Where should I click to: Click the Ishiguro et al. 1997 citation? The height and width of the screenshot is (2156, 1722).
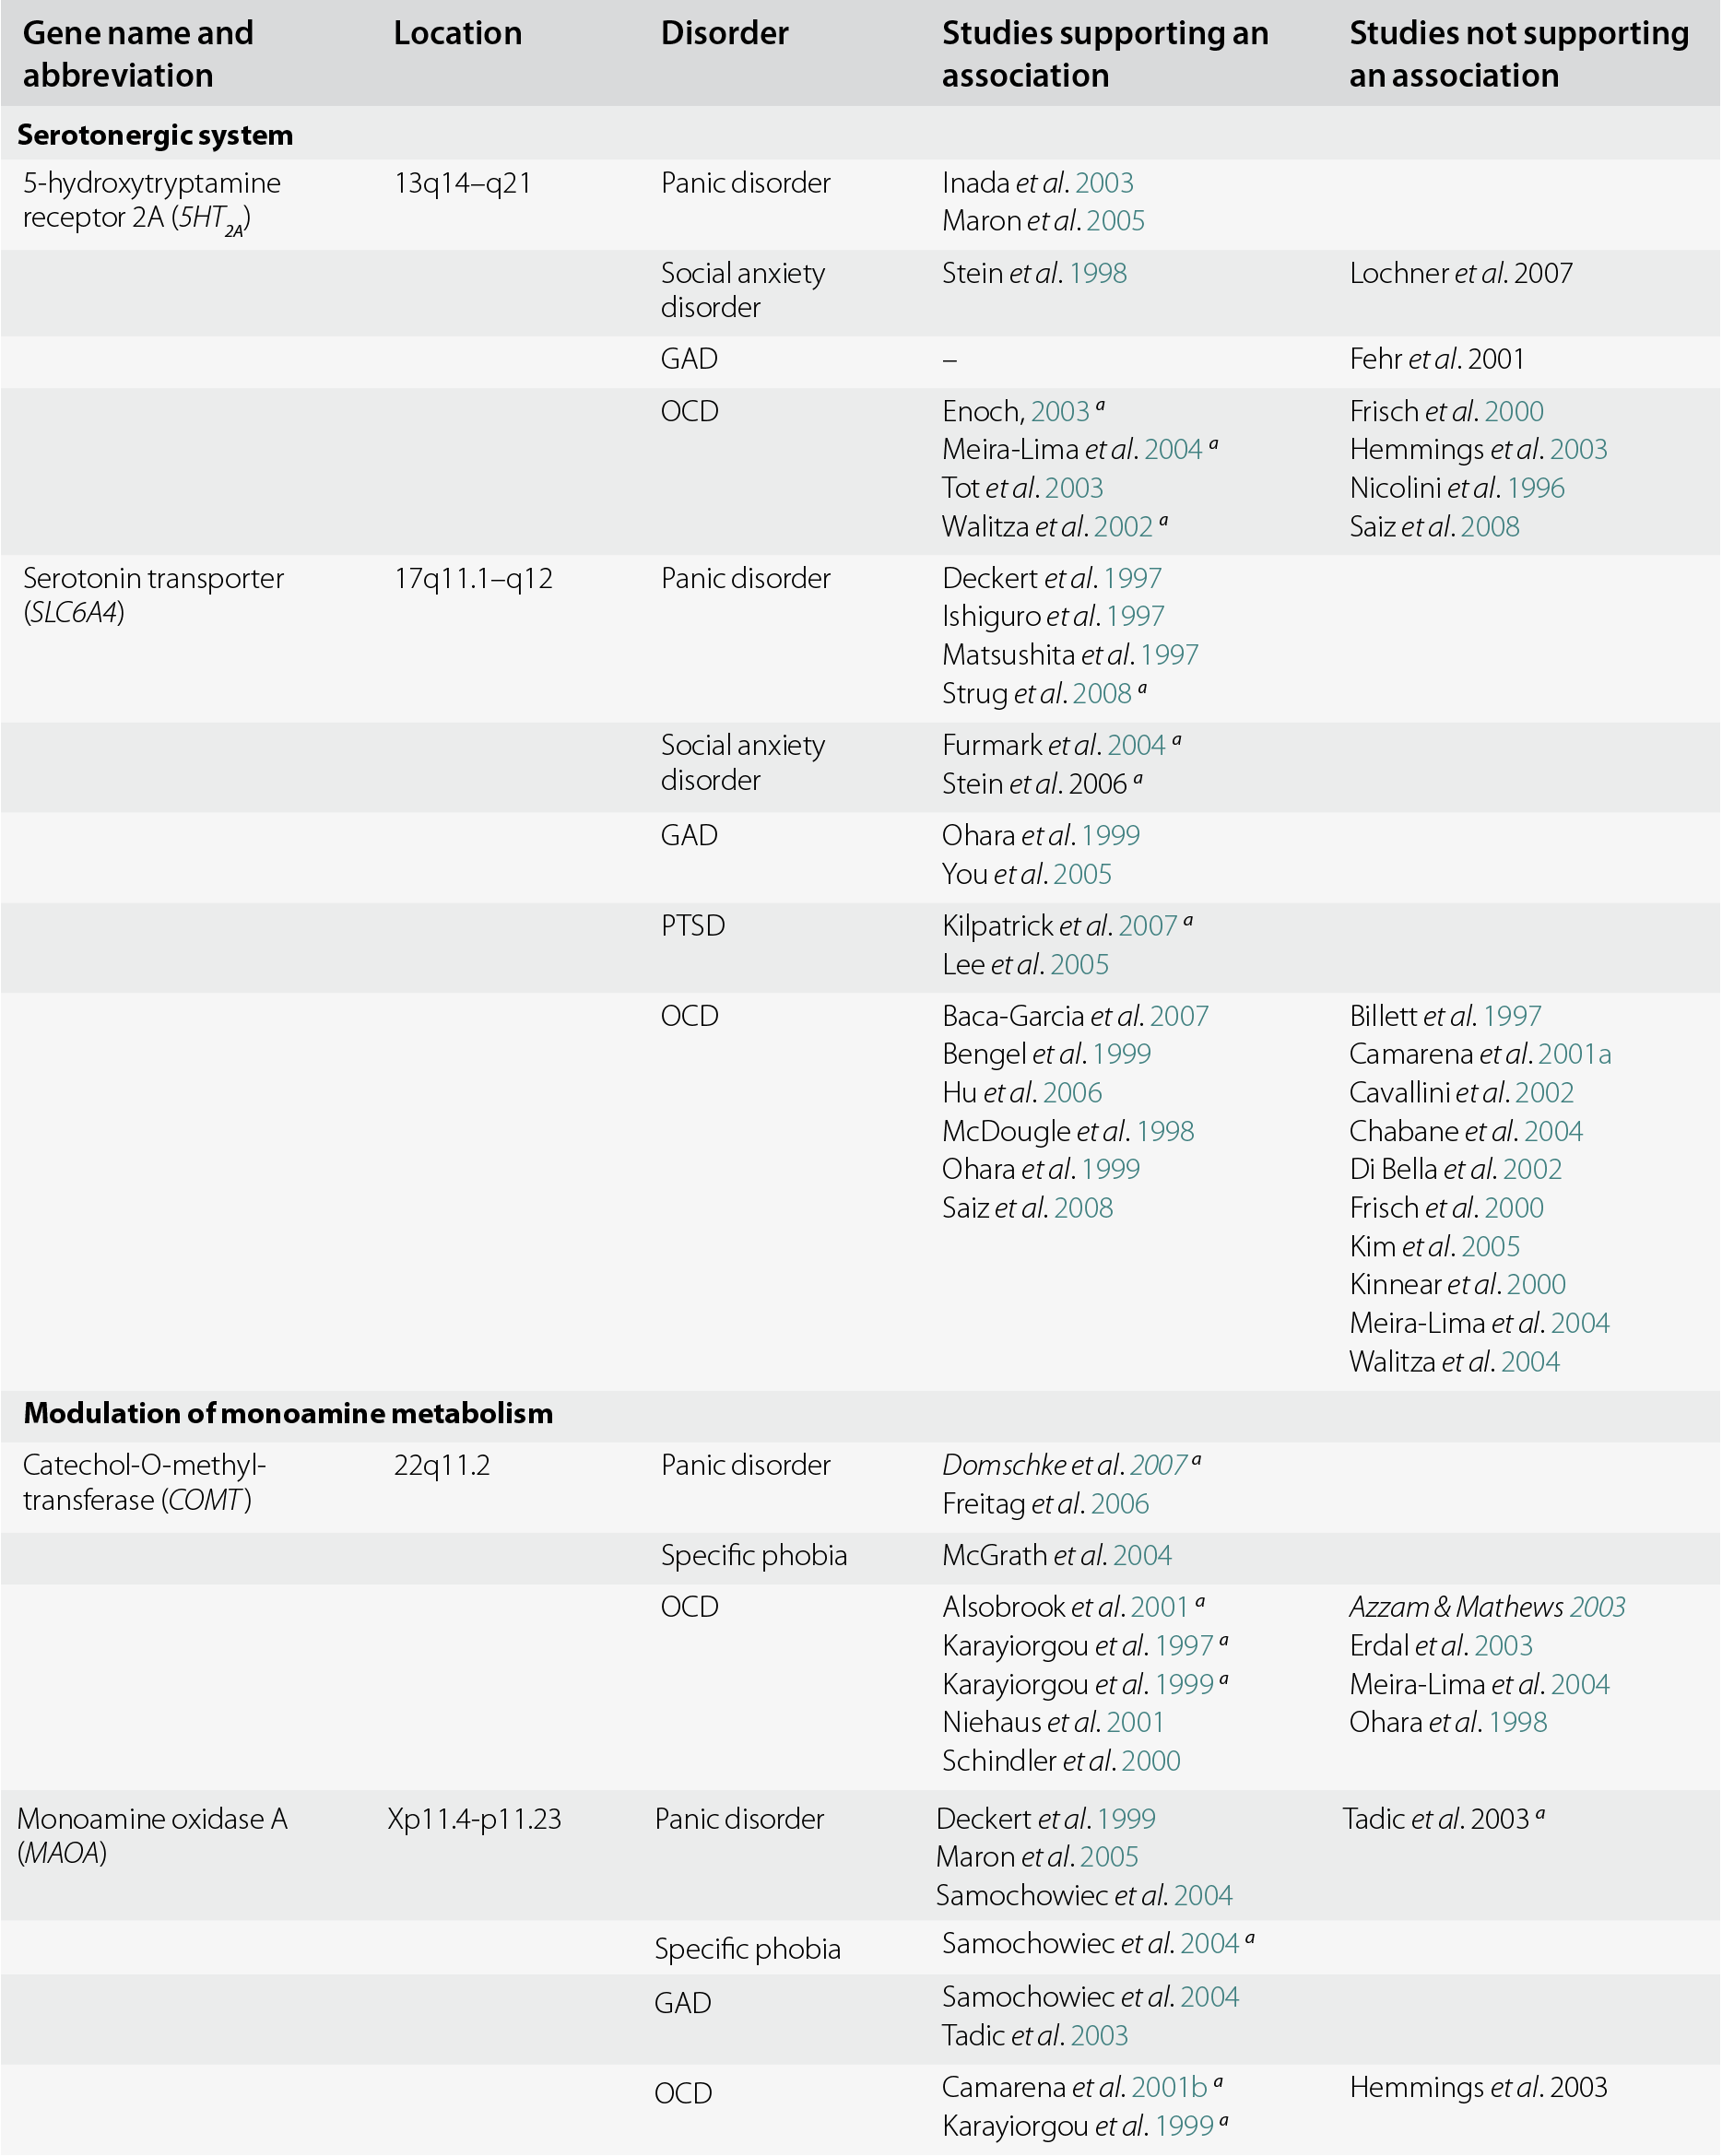pyautogui.click(x=1135, y=617)
